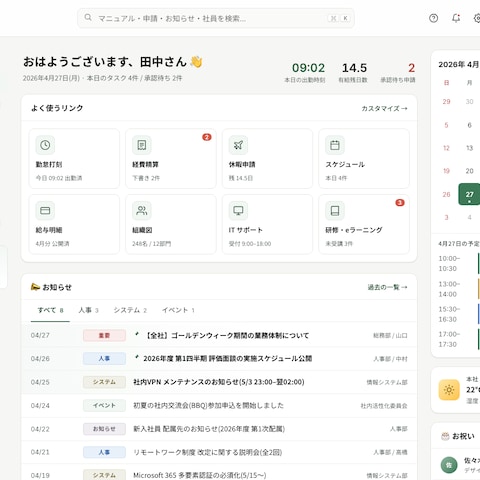Click the 14.5 有給残日数 value
The height and width of the screenshot is (480, 480).
[354, 68]
